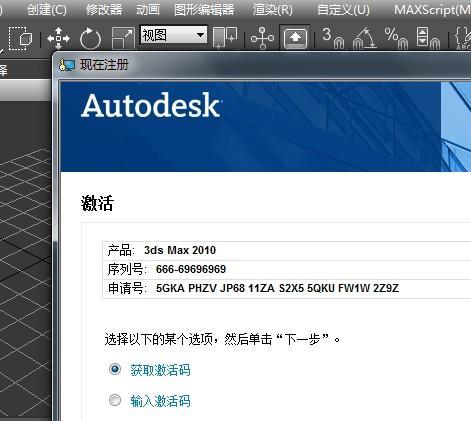This screenshot has width=471, height=421.
Task: Click the serial number 666-69696969
Action: click(x=191, y=269)
